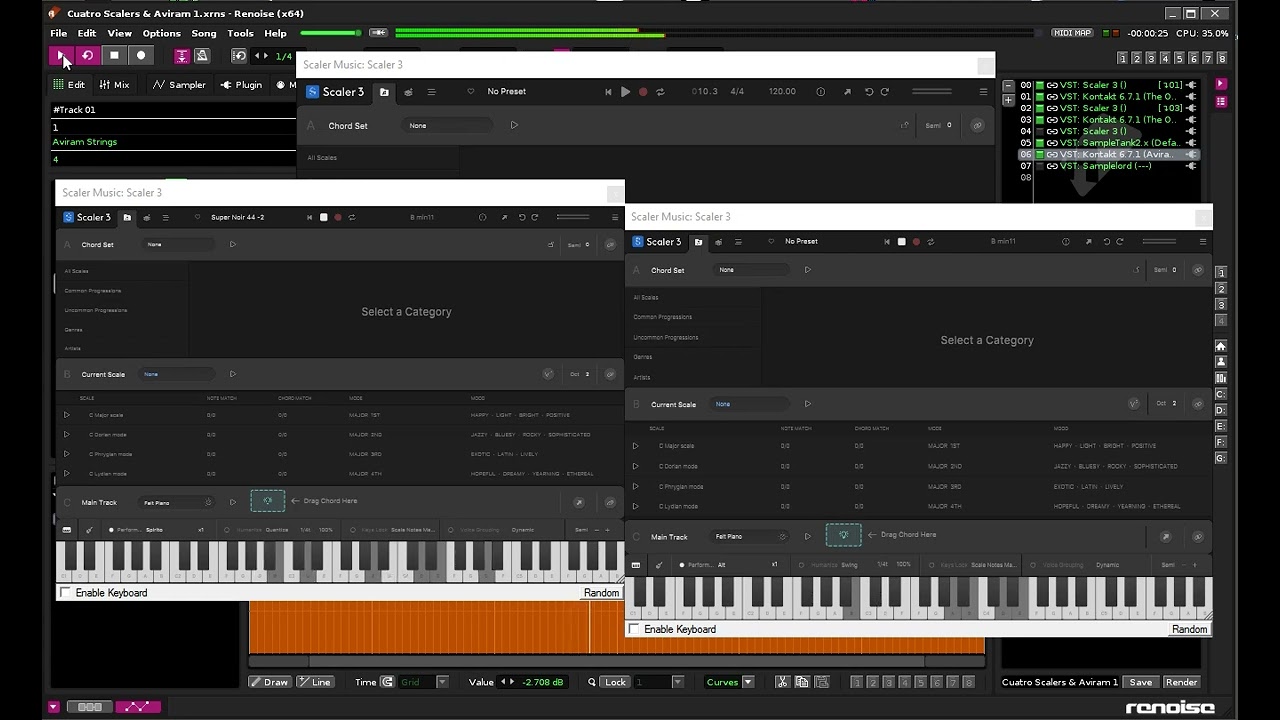The image size is (1280, 720).
Task: Click redo icon in top Scaler window header
Action: [884, 92]
